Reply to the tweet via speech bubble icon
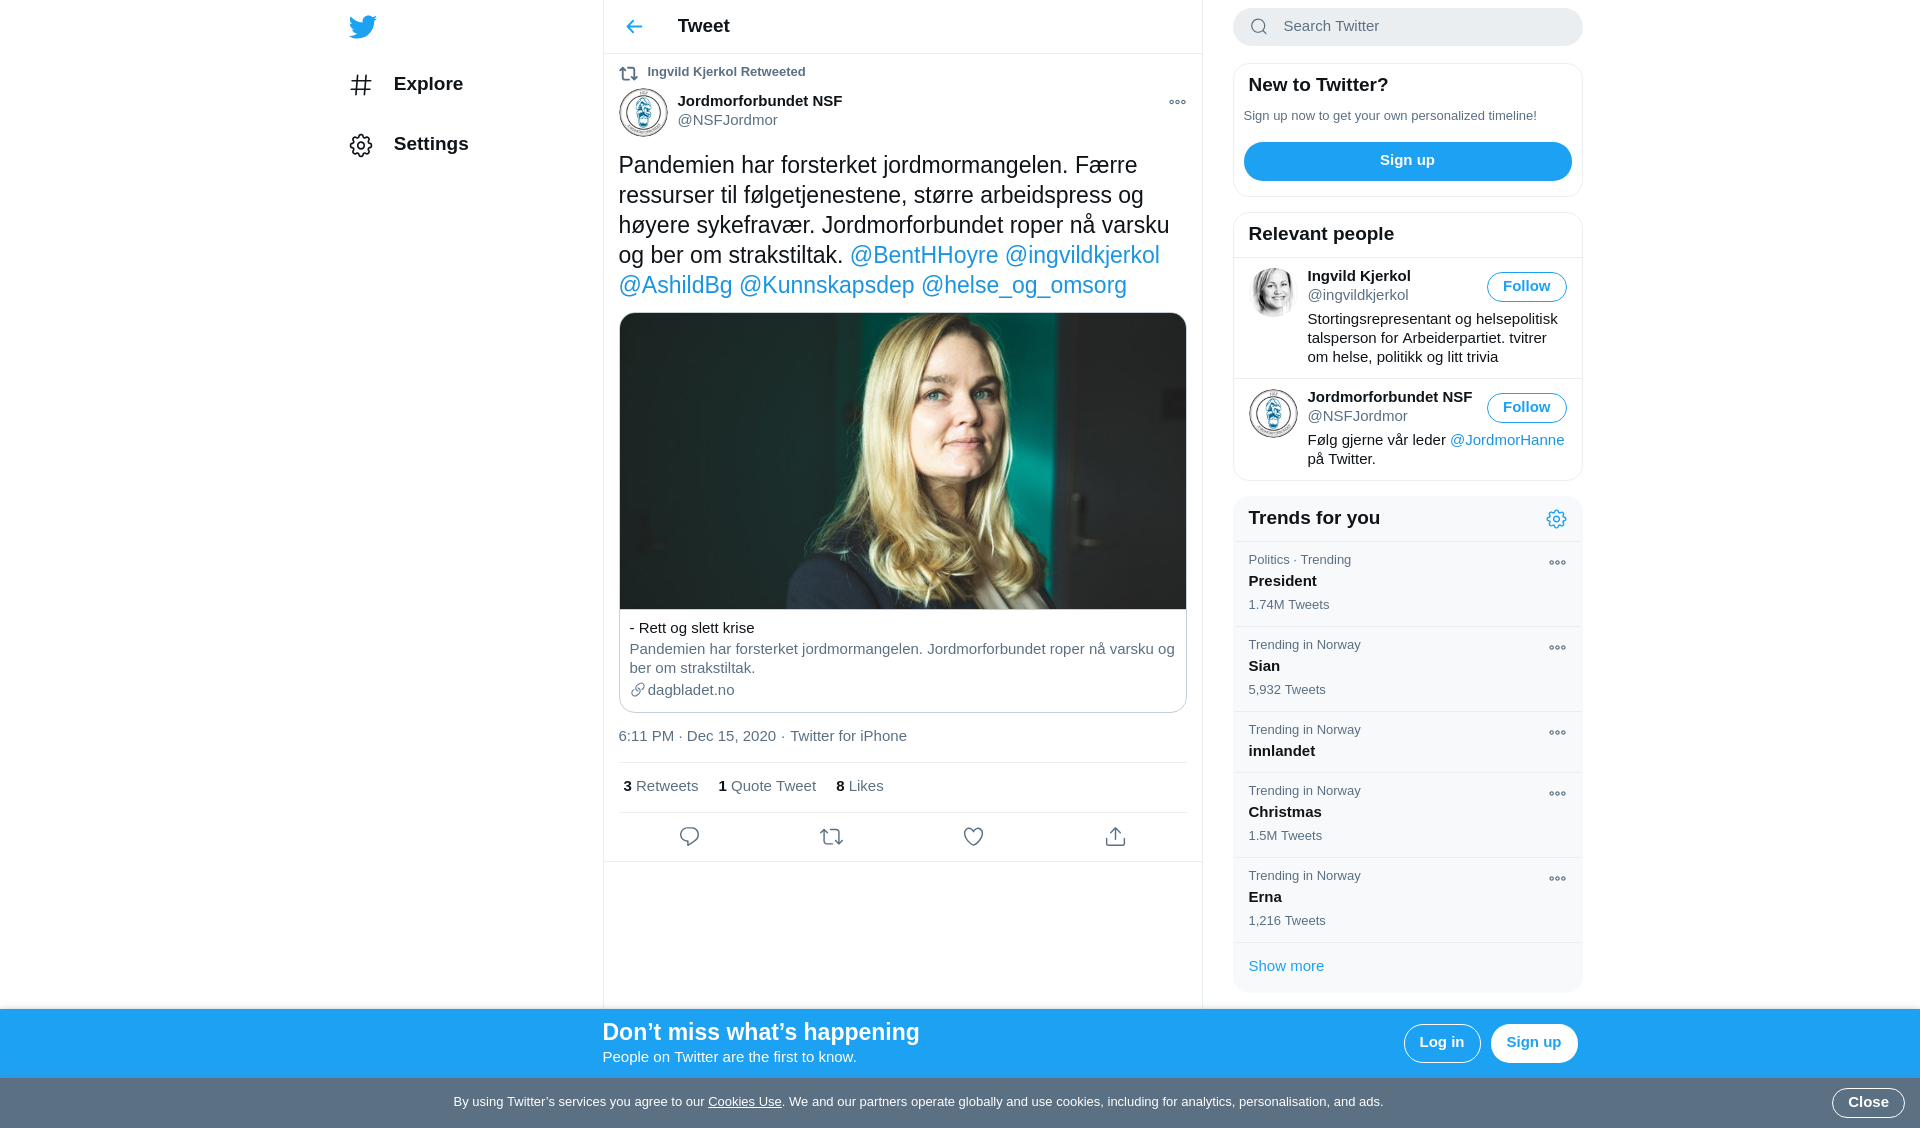1920x1128 pixels. (x=689, y=837)
